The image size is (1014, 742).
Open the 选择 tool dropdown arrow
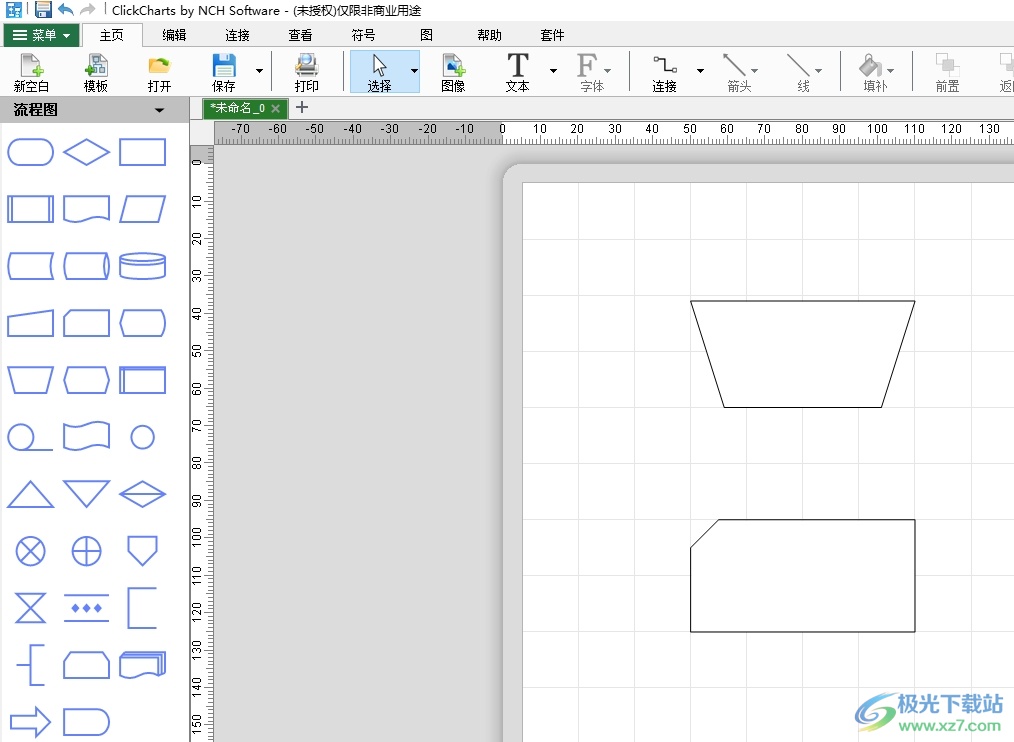[x=414, y=71]
